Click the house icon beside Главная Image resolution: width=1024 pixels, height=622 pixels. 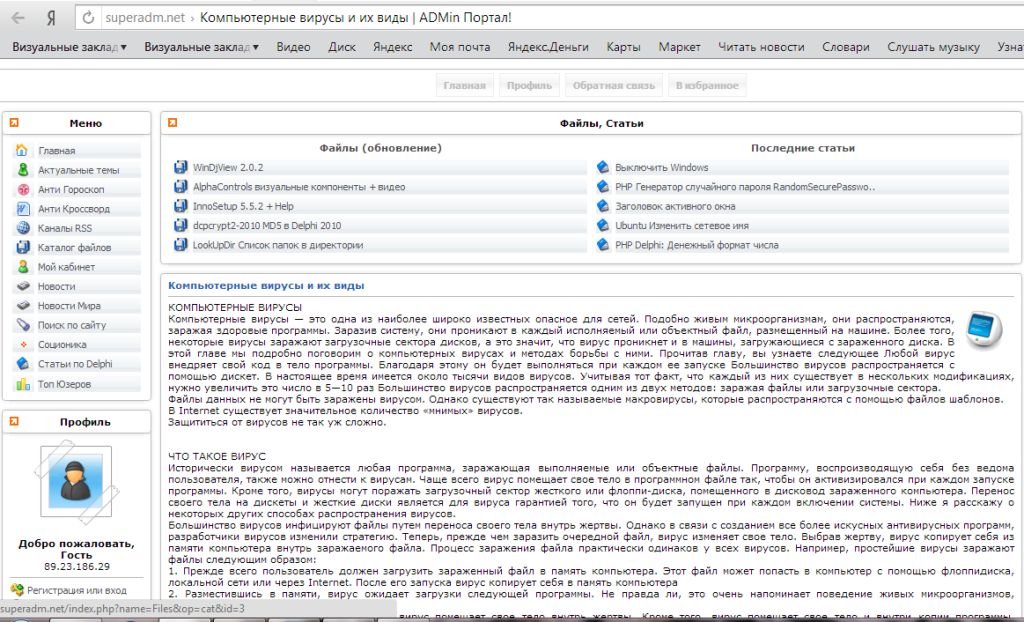[x=22, y=150]
